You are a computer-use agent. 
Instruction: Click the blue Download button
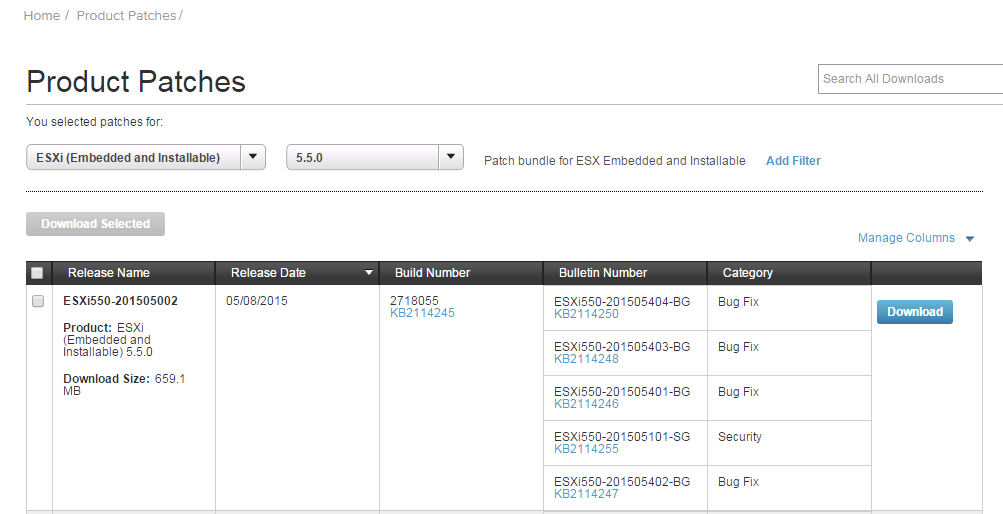coord(915,312)
